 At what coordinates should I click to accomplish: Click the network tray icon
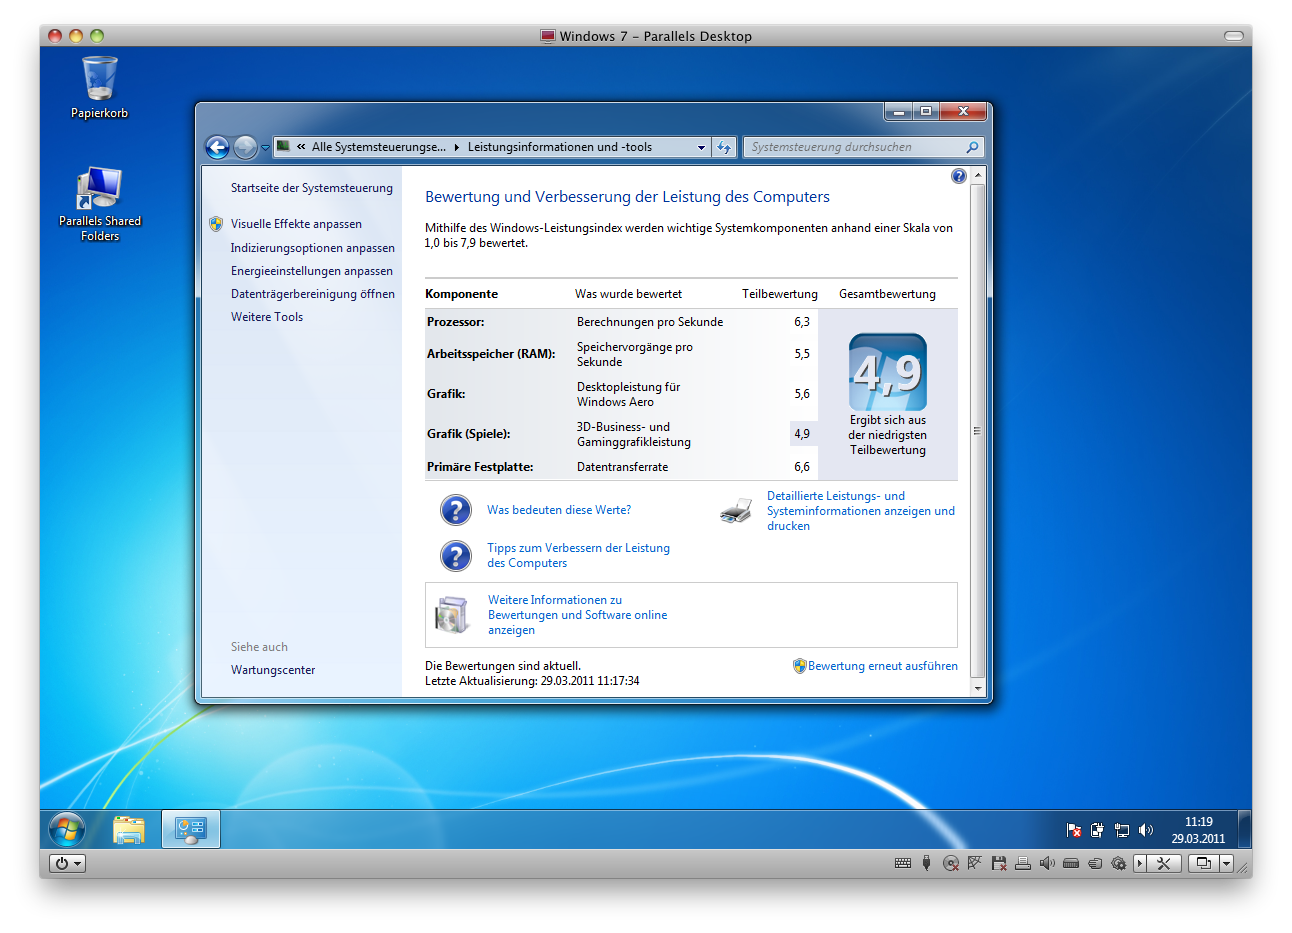1121,830
